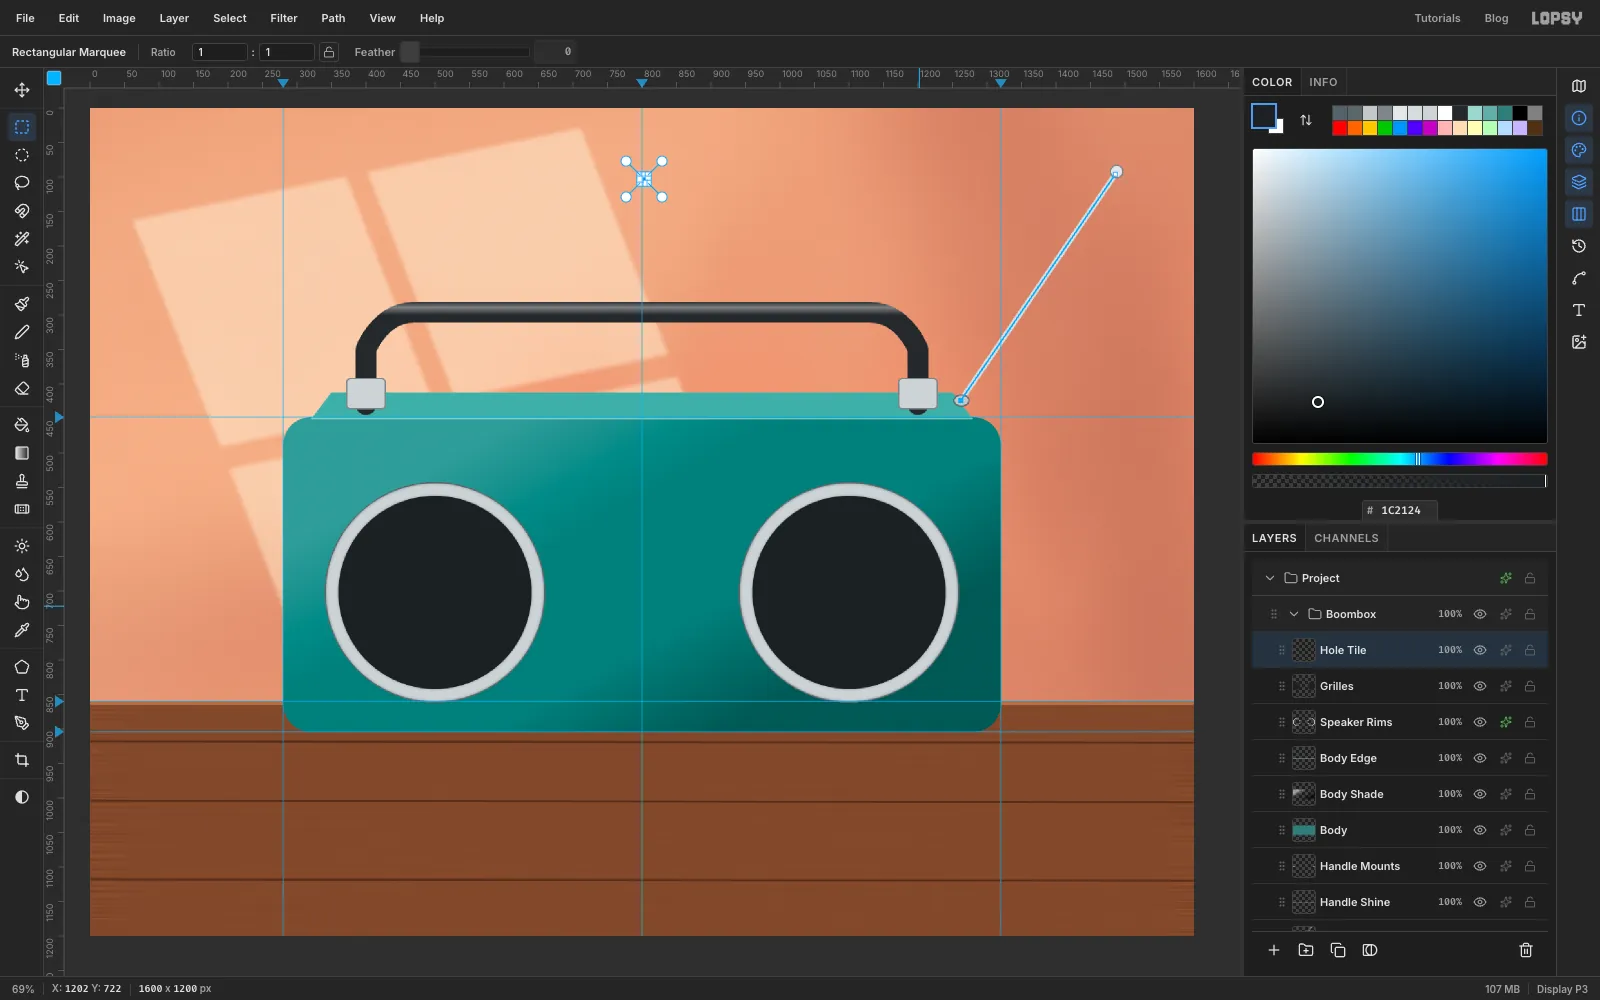Open the Path menu

[333, 18]
